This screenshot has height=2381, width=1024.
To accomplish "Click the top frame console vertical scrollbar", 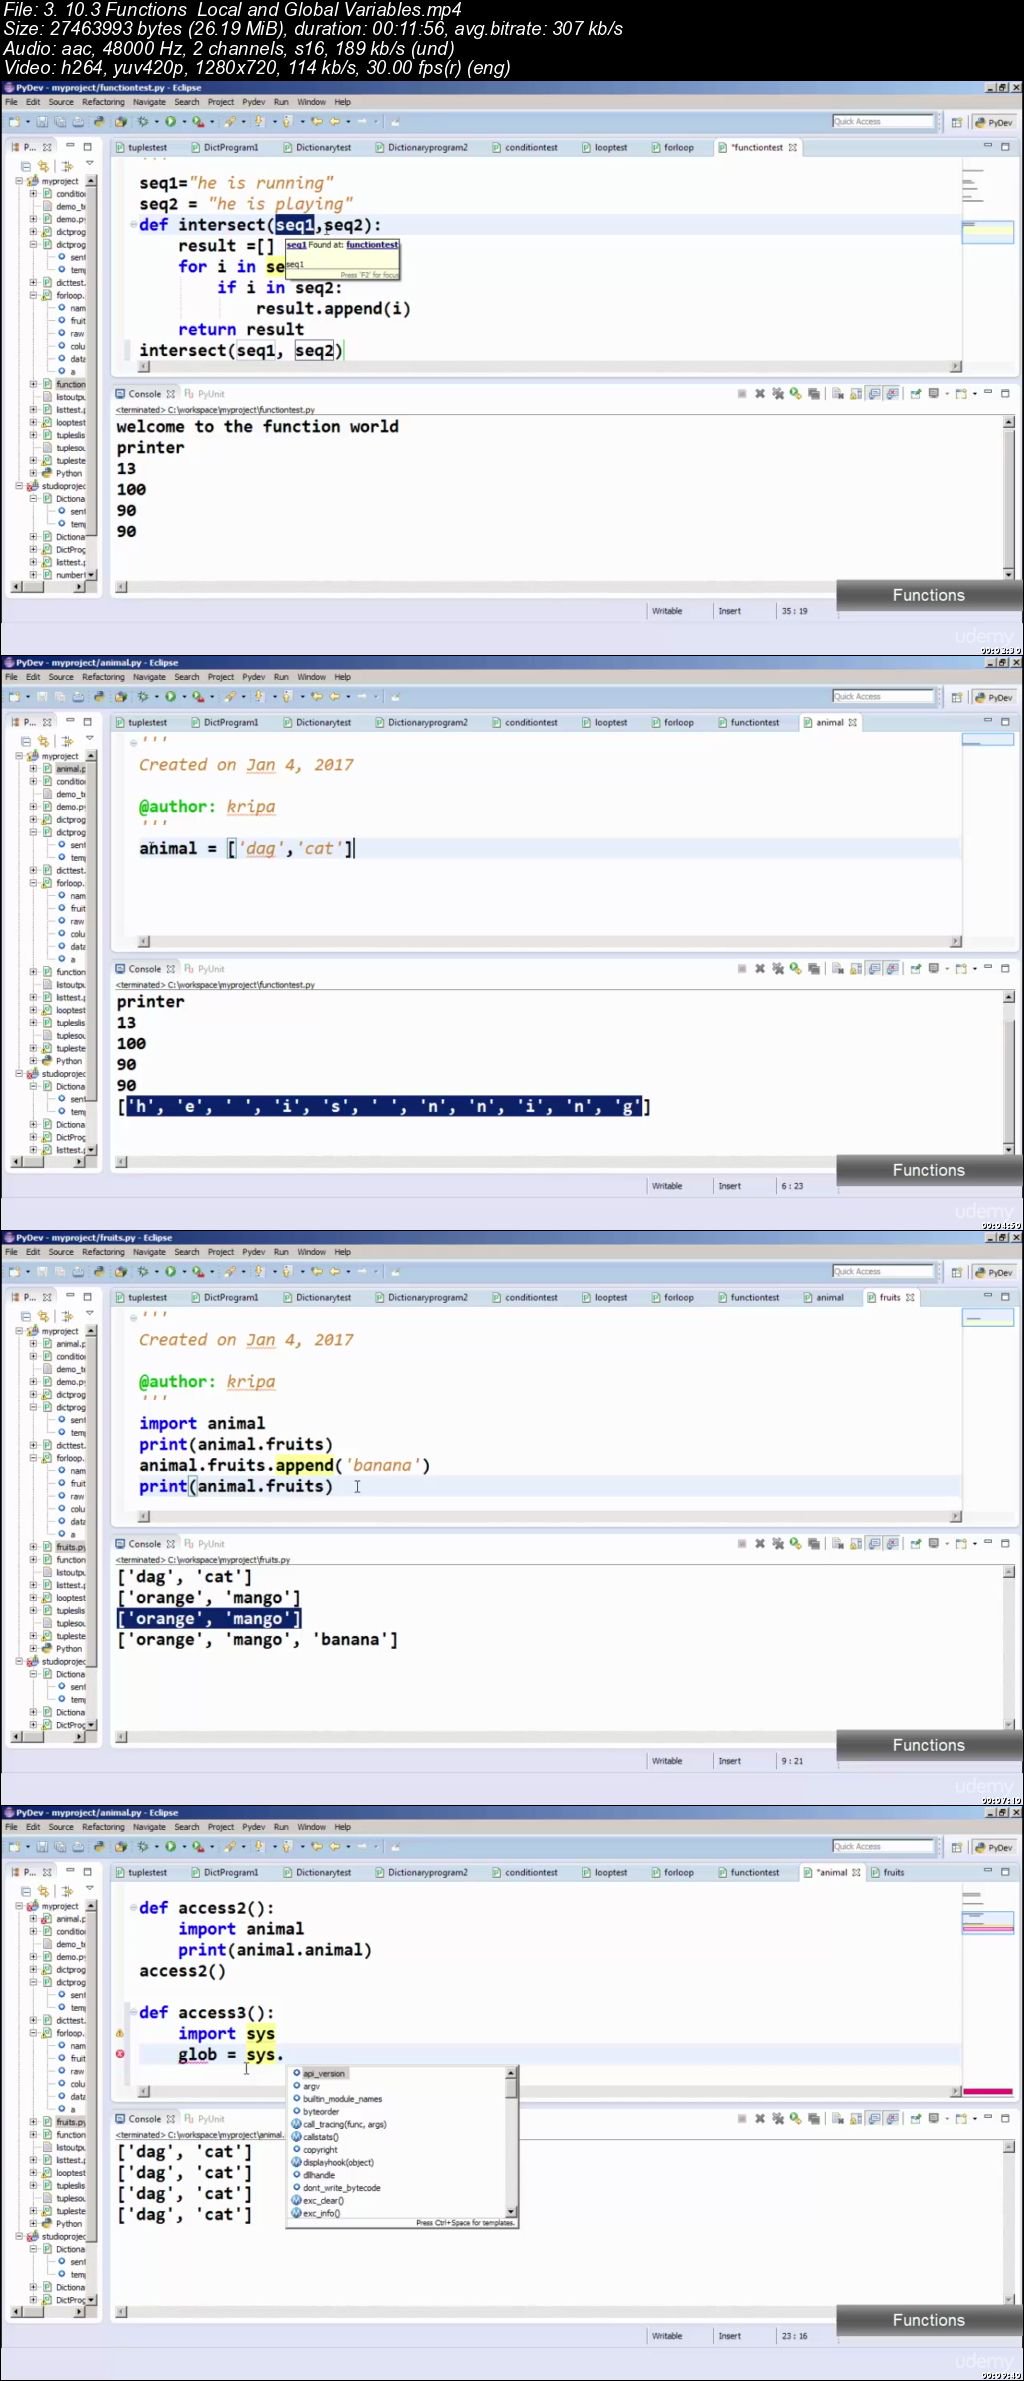I will coord(1009,496).
